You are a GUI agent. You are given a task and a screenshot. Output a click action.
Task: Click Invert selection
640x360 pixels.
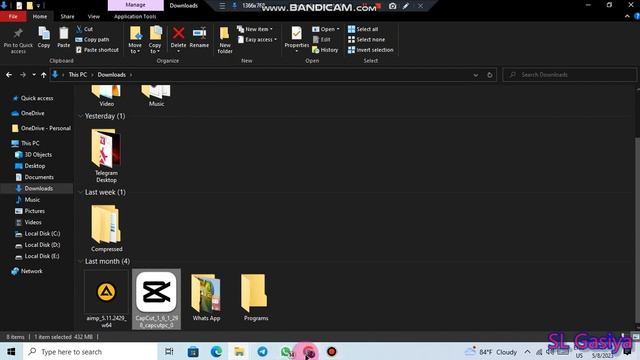371,50
